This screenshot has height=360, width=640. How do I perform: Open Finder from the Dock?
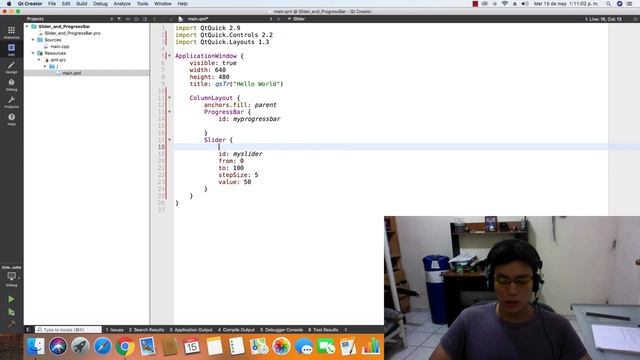36,347
